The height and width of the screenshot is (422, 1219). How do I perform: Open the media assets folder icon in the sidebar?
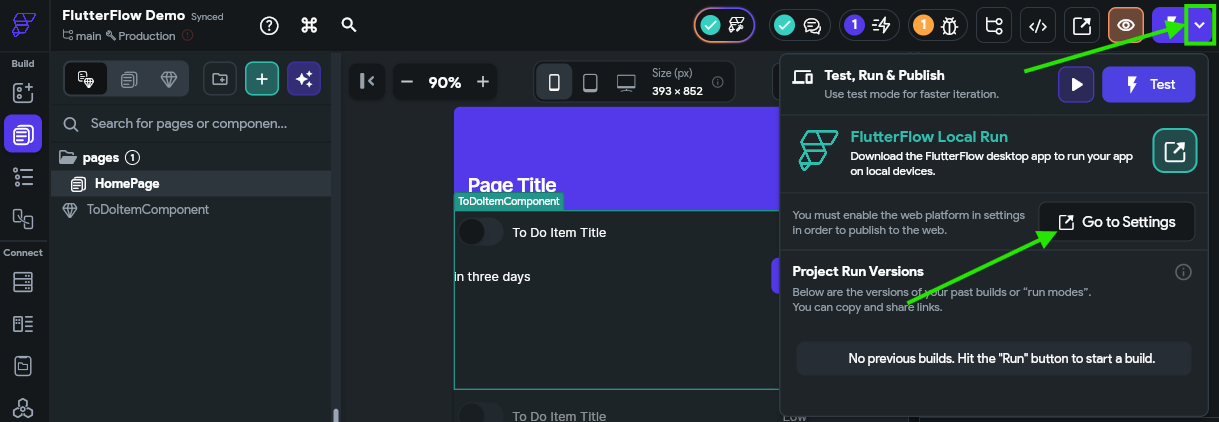tap(22, 366)
